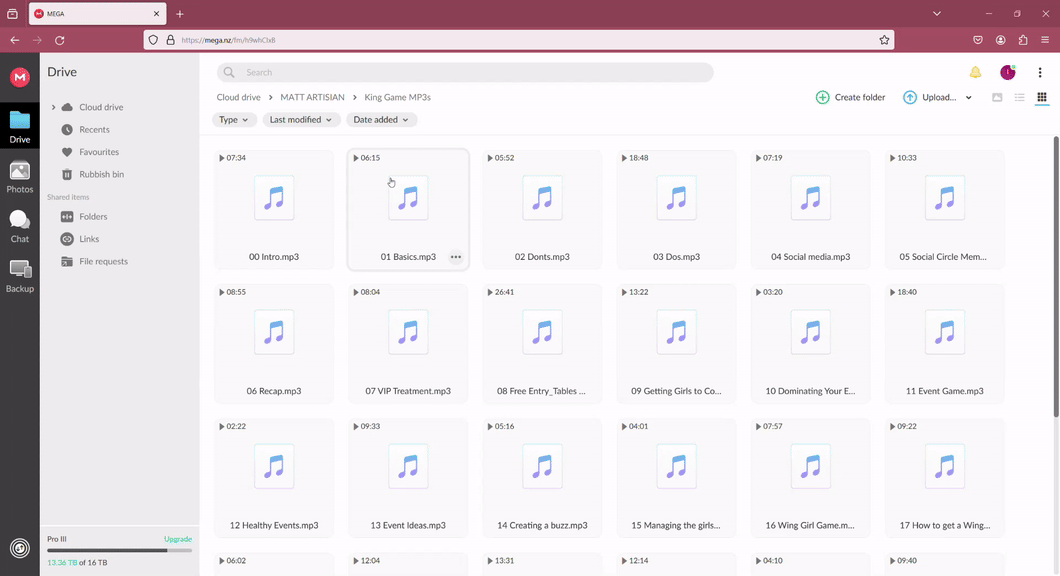Open the Backup section in the left rail
The image size is (1060, 576).
point(20,277)
